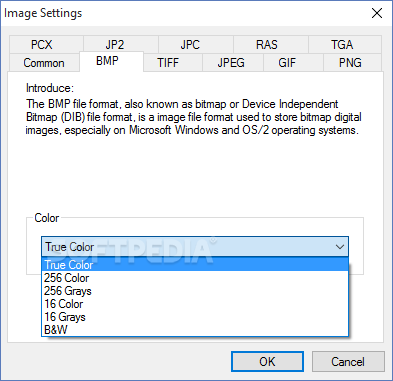Switch to the PCX tab

pos(46,44)
